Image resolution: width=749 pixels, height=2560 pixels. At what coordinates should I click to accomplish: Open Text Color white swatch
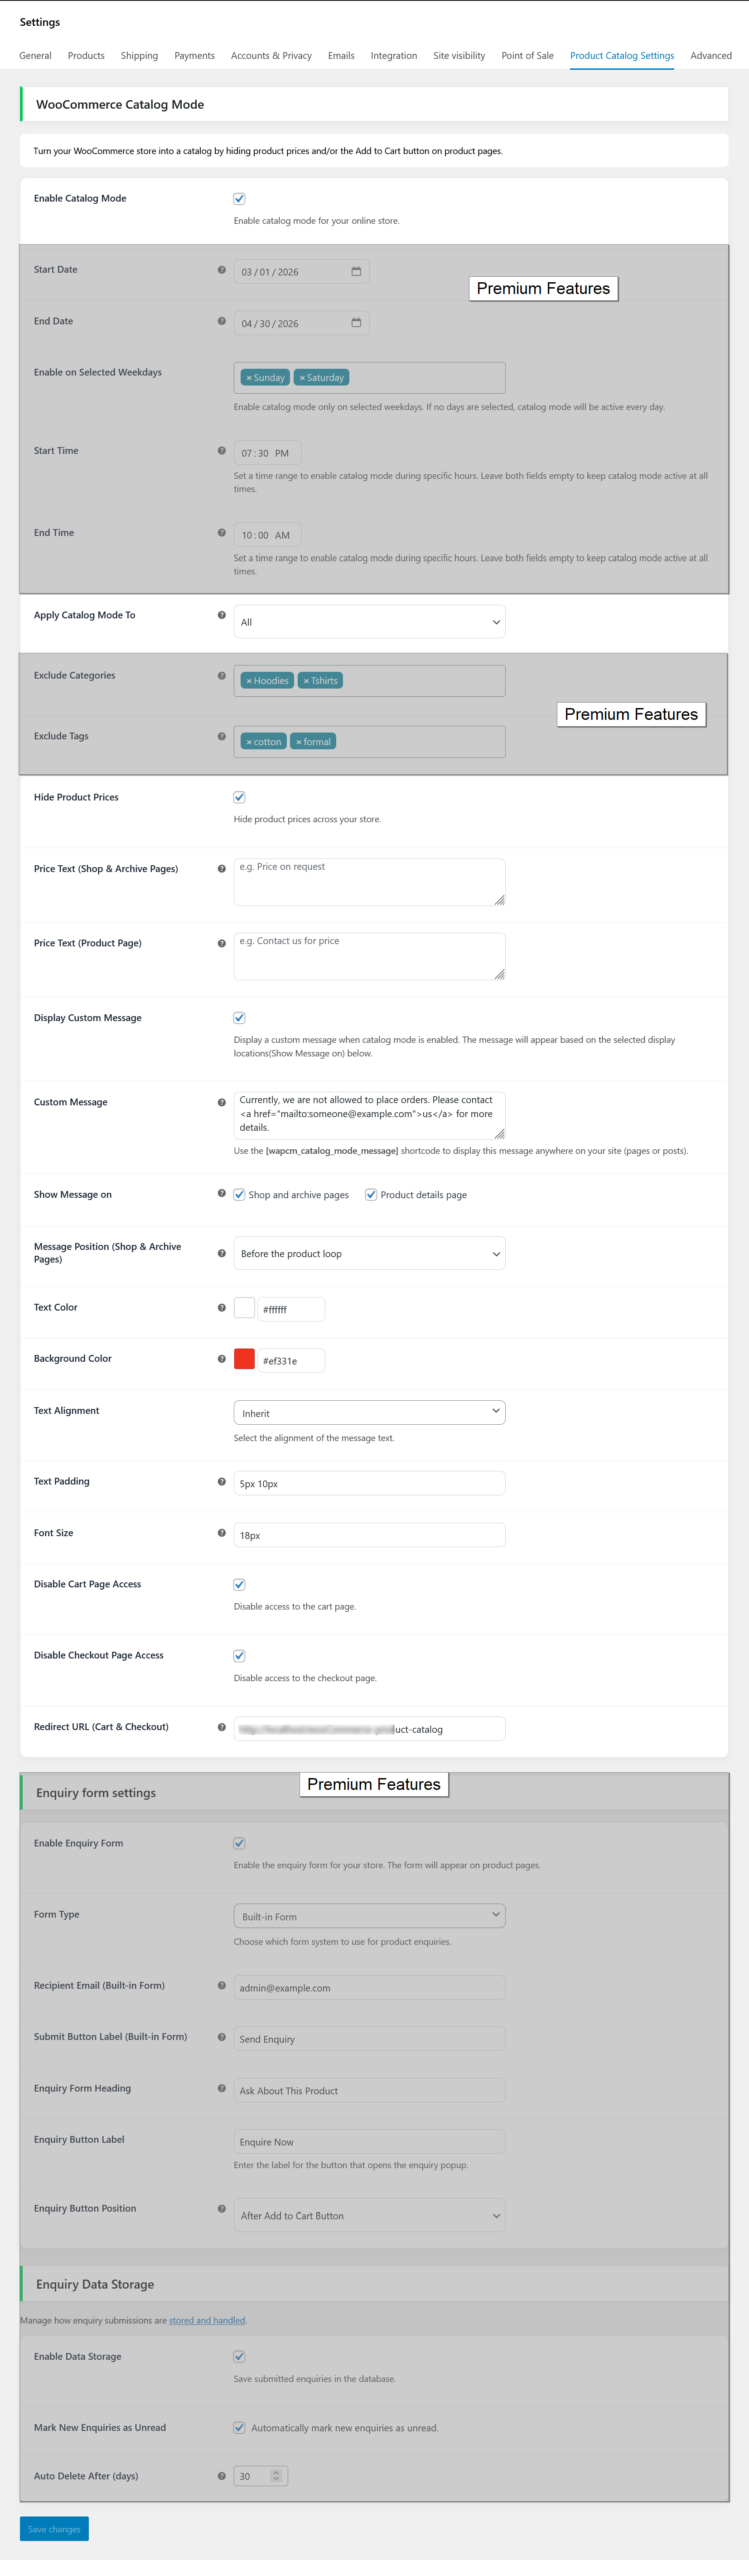tap(244, 1308)
